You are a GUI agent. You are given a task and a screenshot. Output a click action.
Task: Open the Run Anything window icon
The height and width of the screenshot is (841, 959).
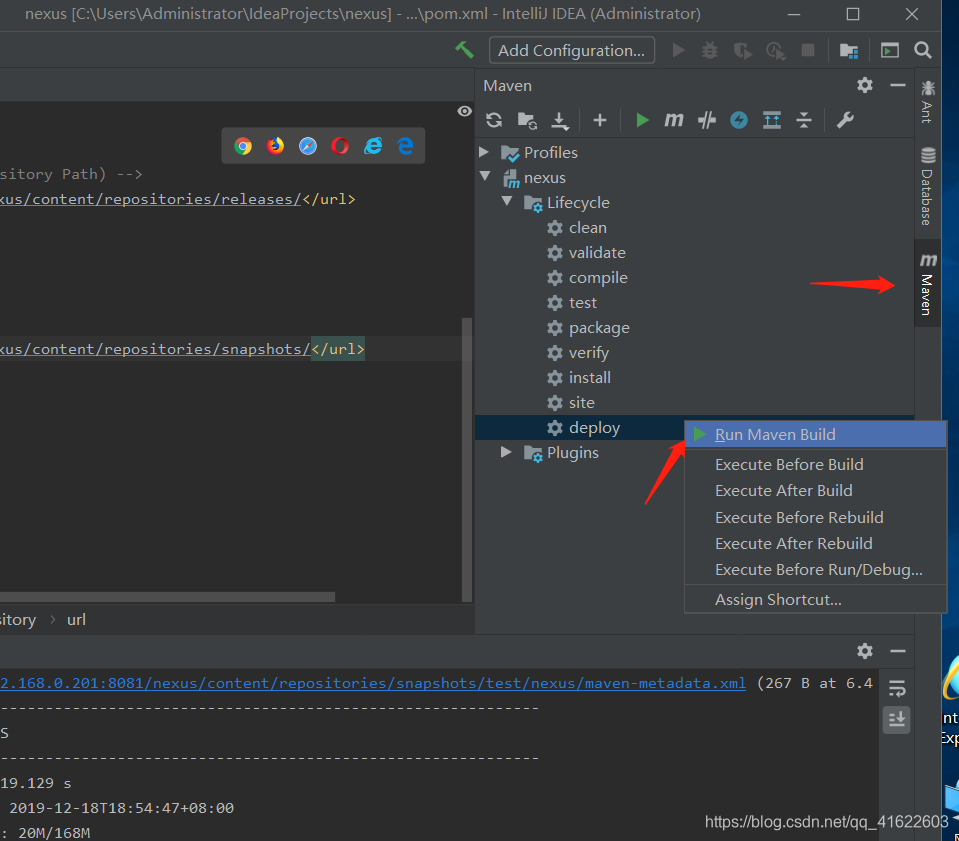pos(890,50)
